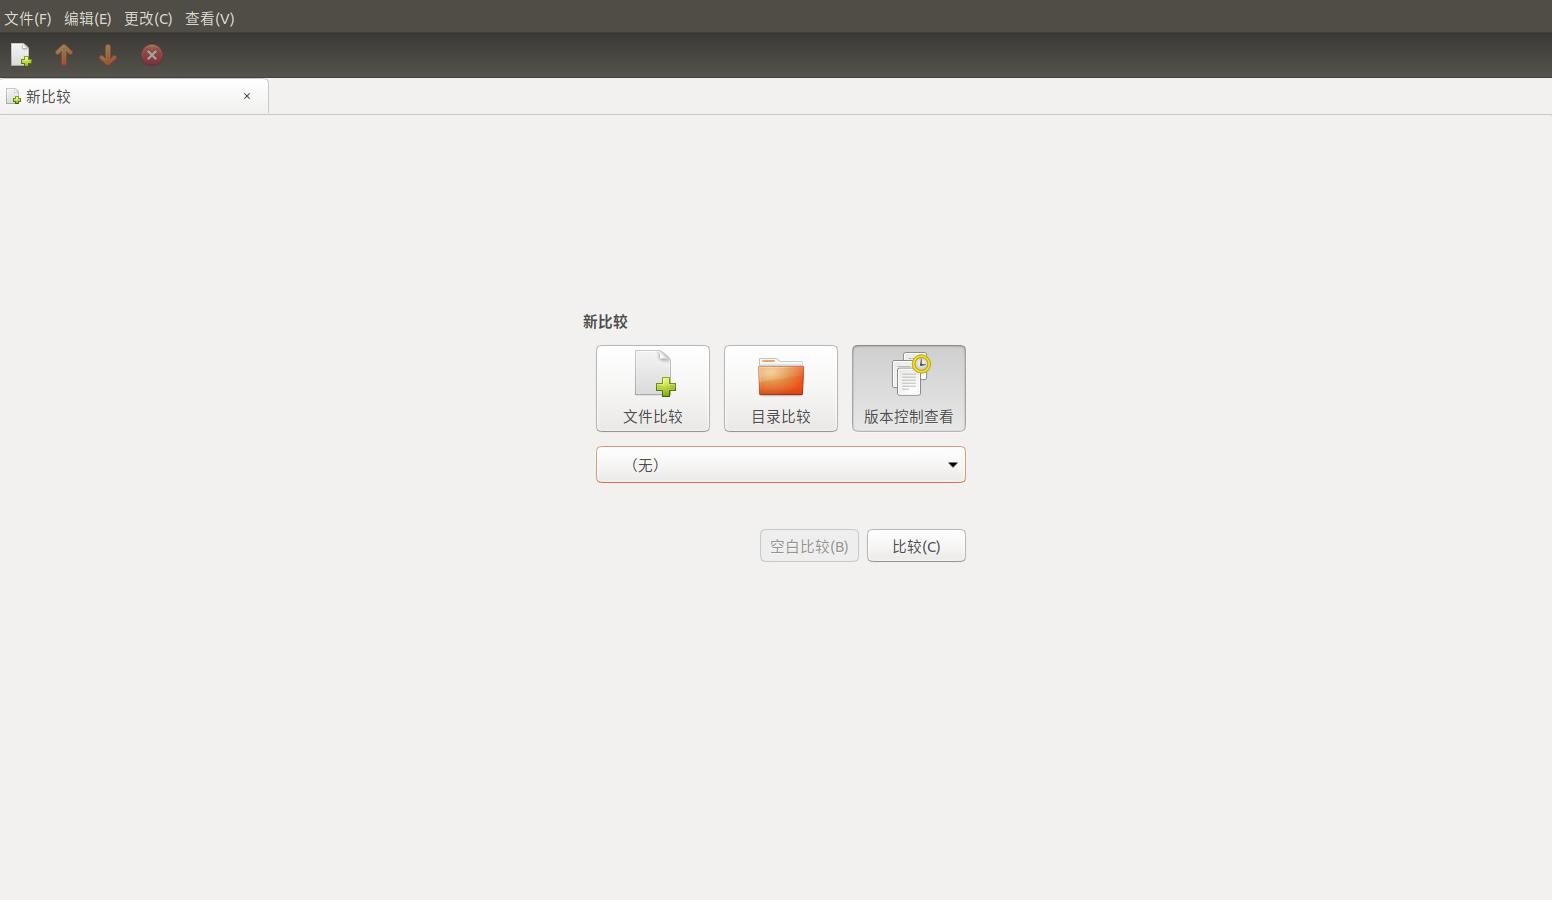
Task: Click the down arrow toolbar icon
Action: [108, 55]
